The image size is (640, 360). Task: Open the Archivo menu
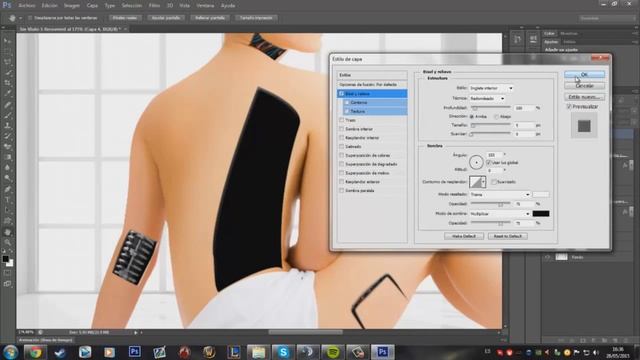[x=27, y=6]
